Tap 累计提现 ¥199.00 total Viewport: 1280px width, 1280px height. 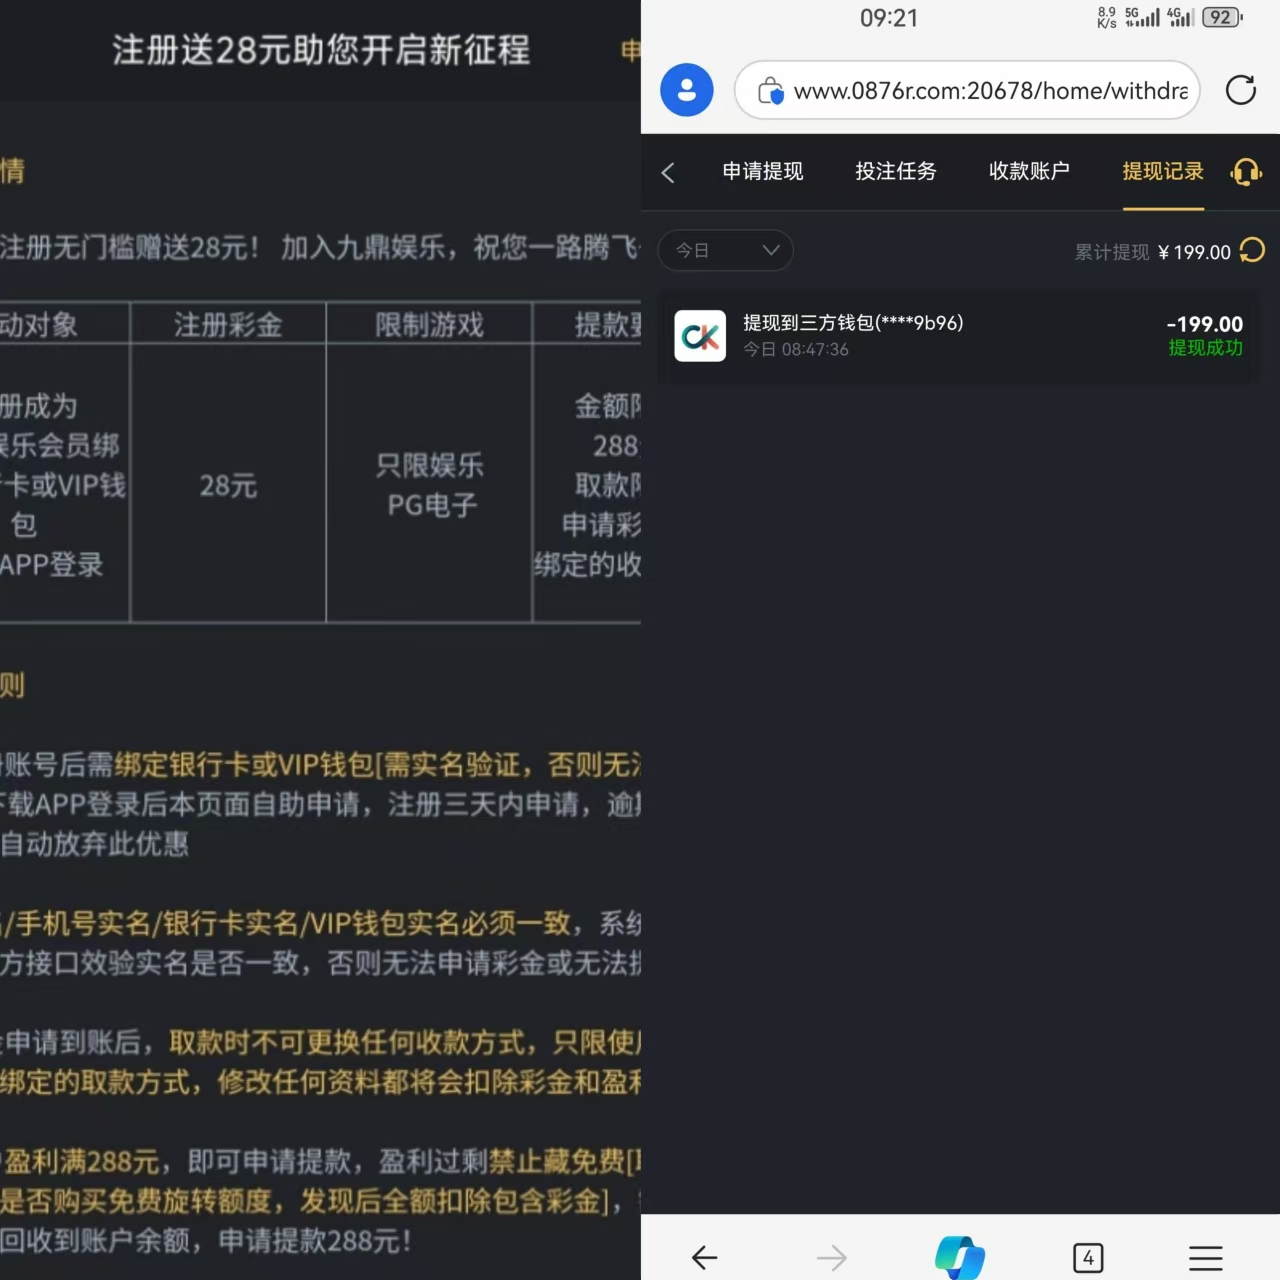(1152, 252)
